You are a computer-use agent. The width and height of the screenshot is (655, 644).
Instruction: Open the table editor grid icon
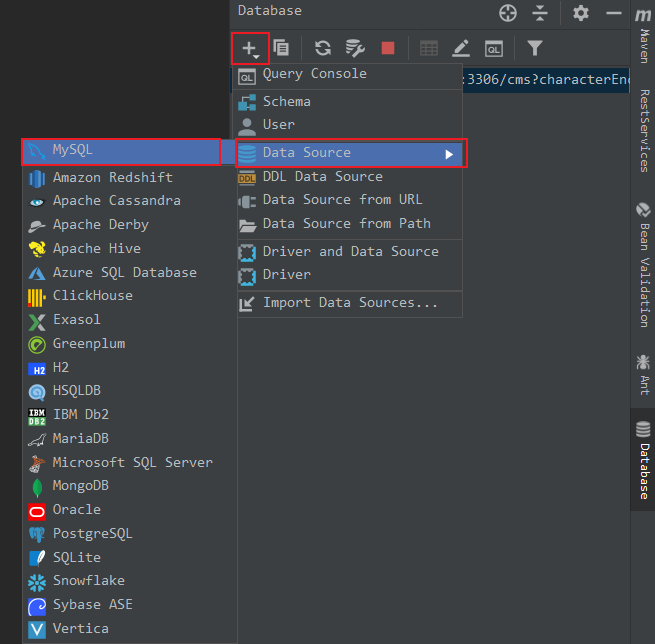(x=429, y=48)
